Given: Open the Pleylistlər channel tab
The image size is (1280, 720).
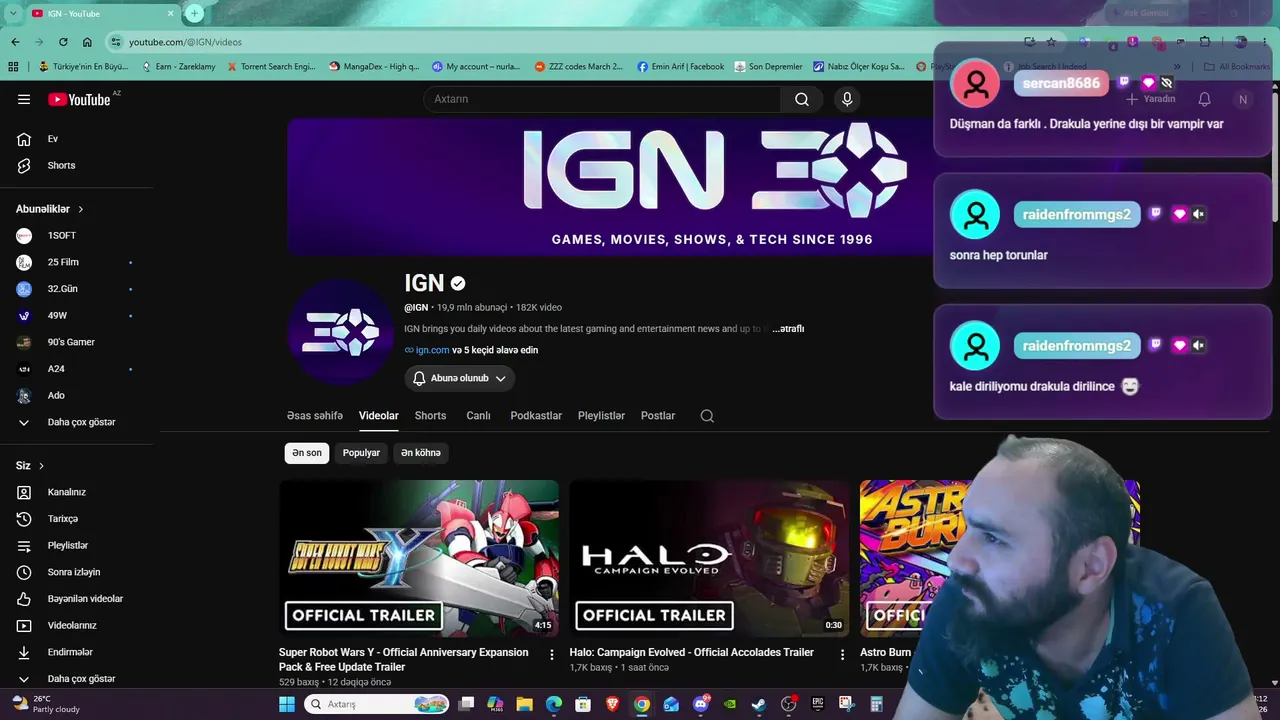Looking at the screenshot, I should 601,416.
